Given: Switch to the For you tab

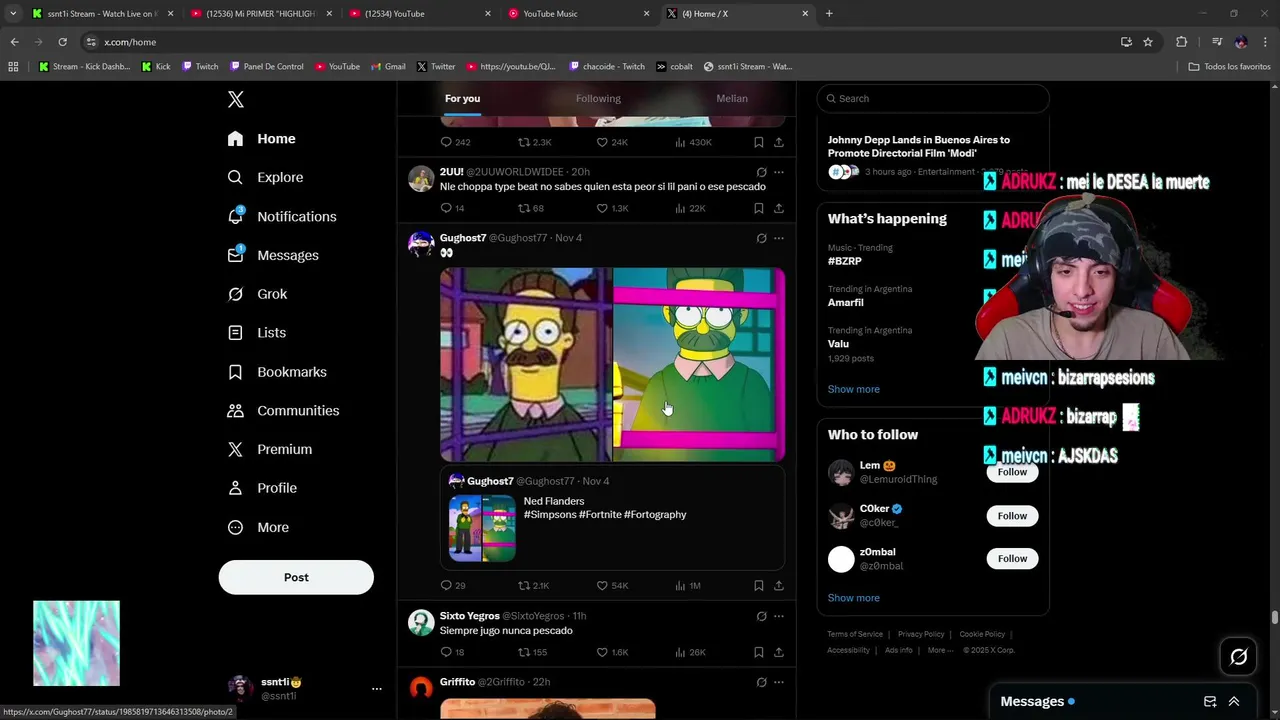Looking at the screenshot, I should 462,98.
